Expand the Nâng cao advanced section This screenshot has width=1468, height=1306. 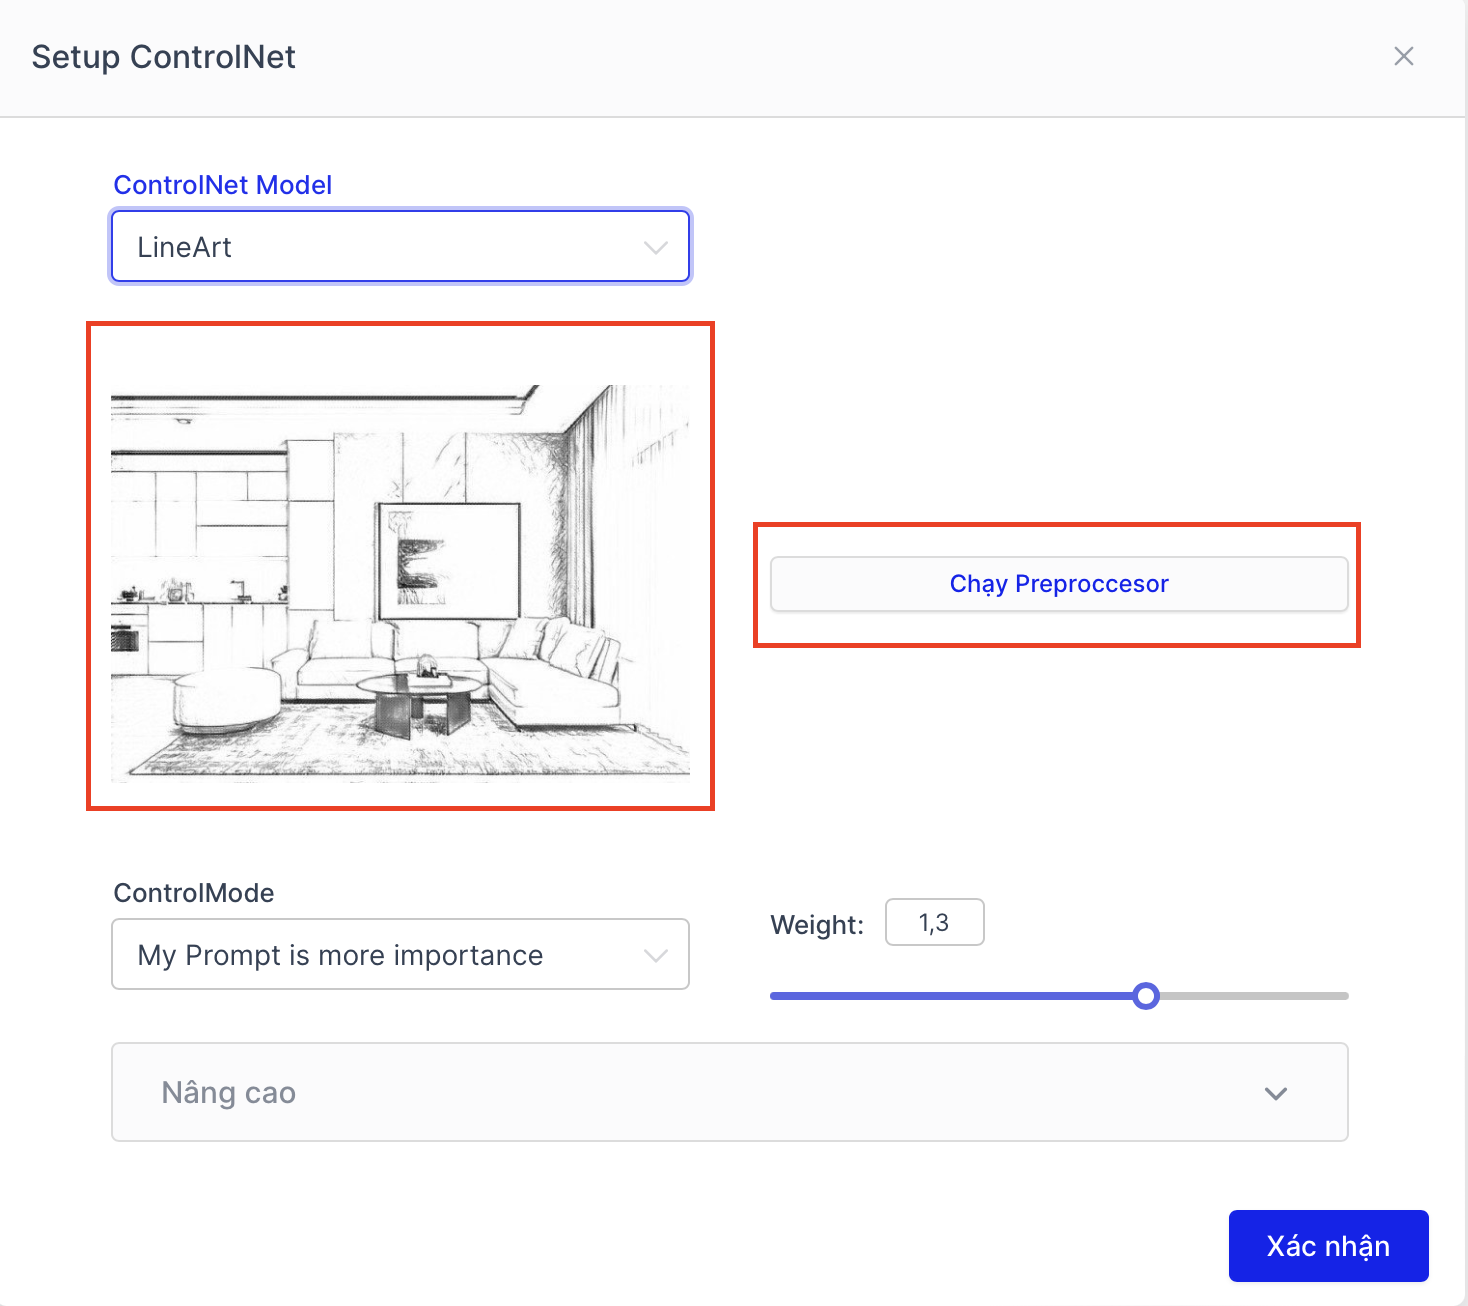click(730, 1092)
